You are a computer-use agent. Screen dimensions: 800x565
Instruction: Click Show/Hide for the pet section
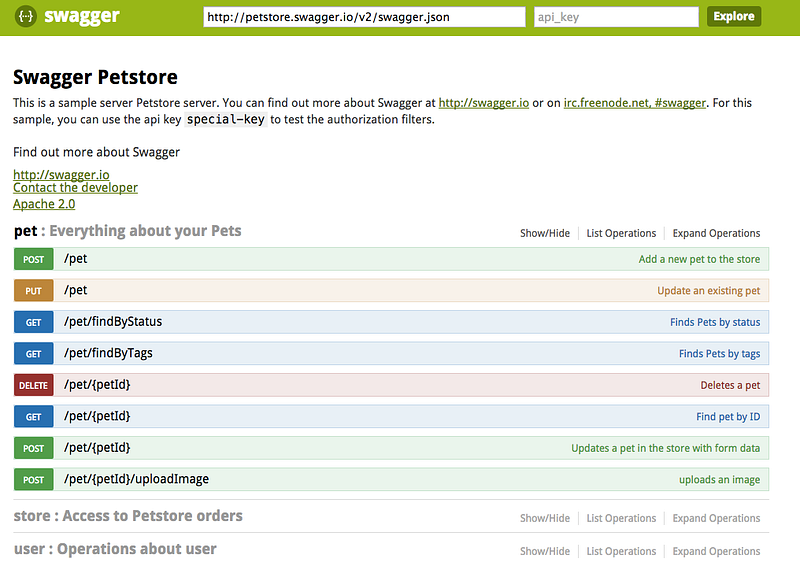tap(545, 233)
